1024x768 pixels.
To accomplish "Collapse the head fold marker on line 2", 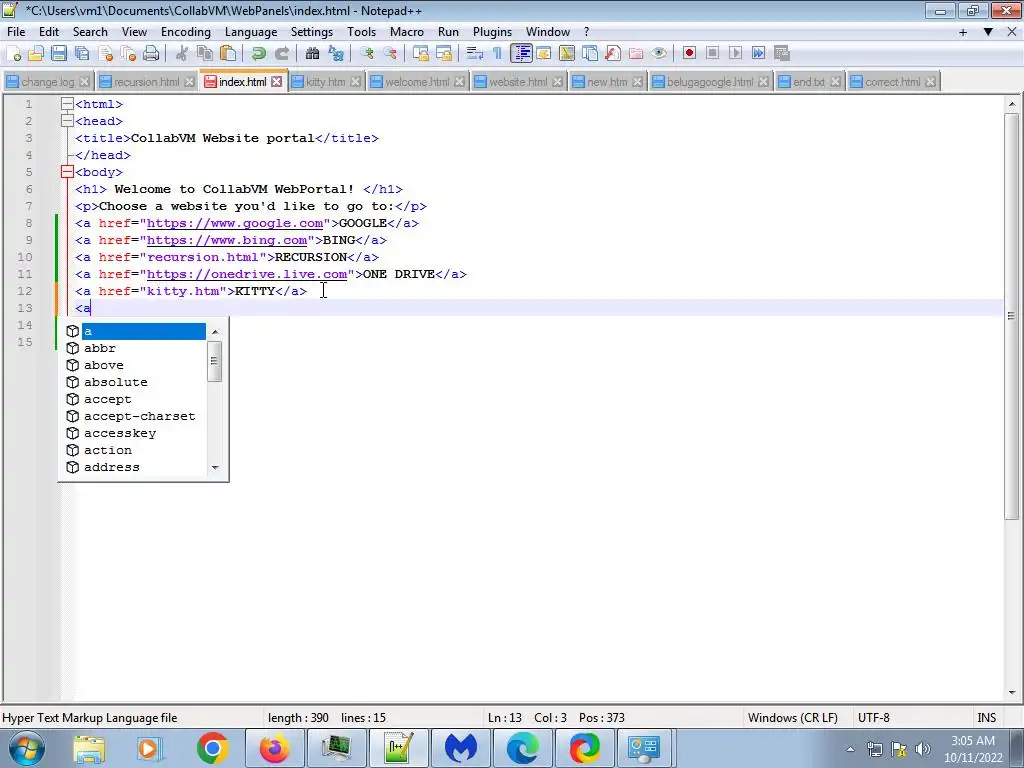I will 67,121.
